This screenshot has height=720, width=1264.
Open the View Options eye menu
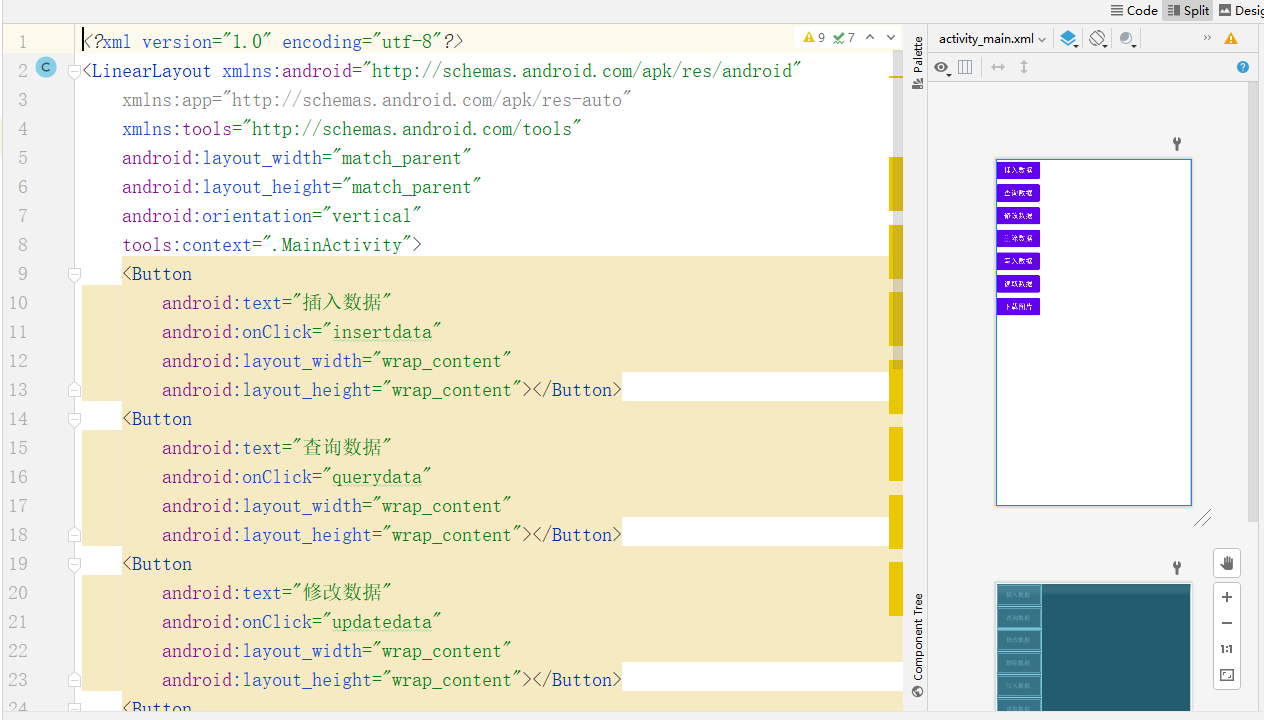pyautogui.click(x=942, y=67)
